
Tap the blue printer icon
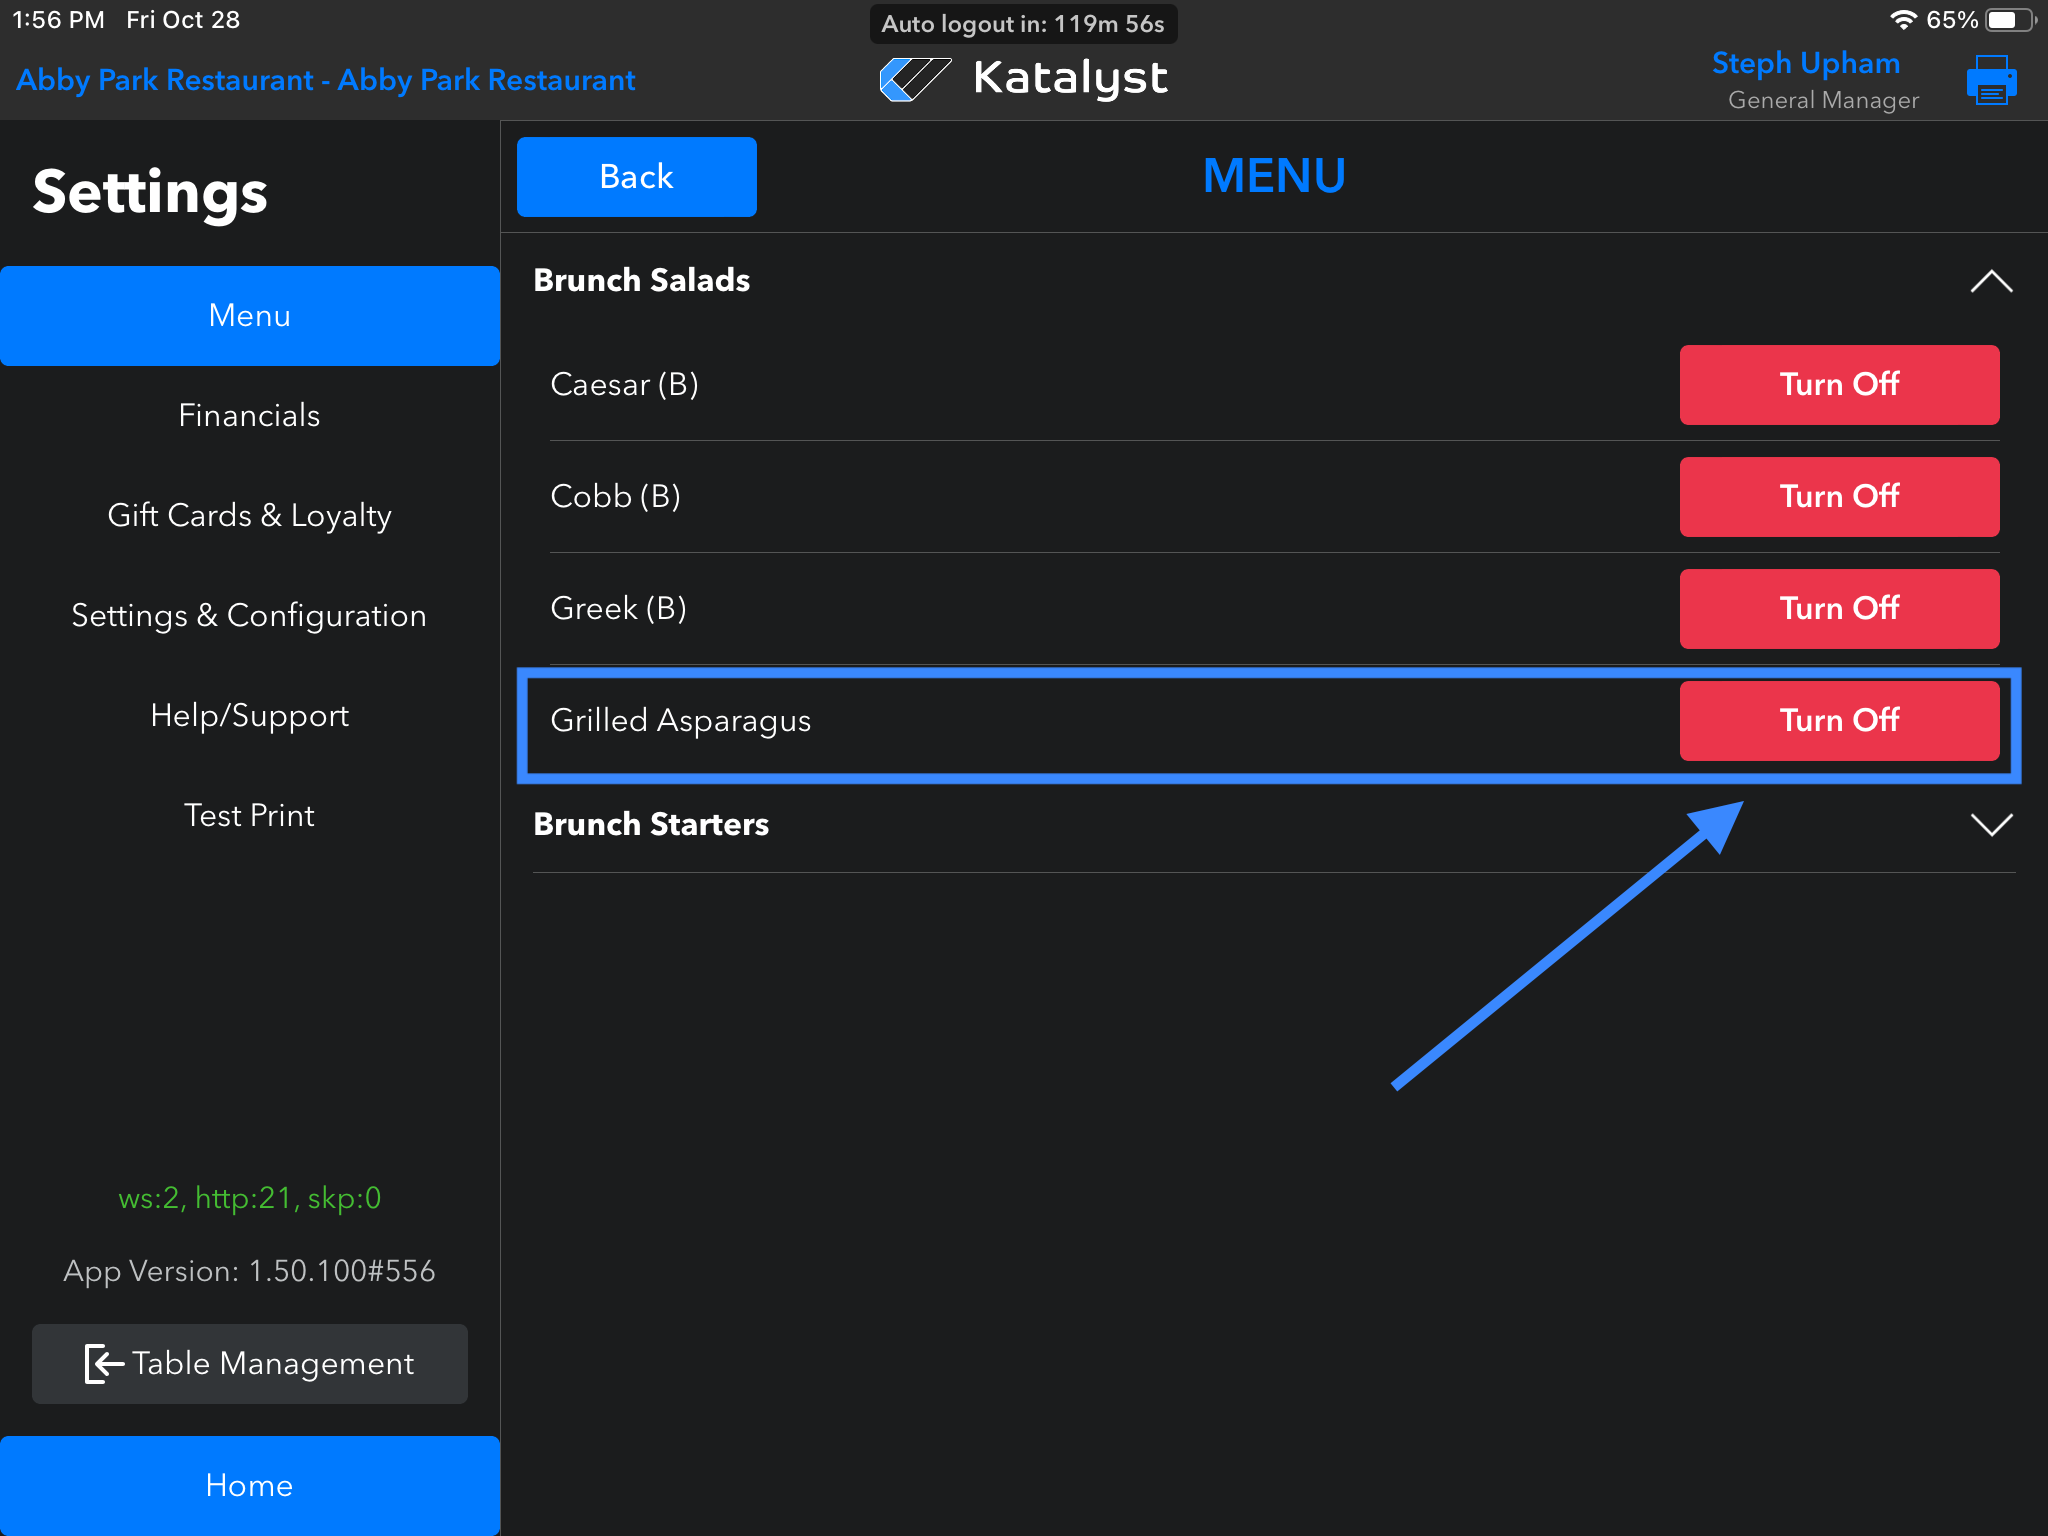(x=1990, y=80)
